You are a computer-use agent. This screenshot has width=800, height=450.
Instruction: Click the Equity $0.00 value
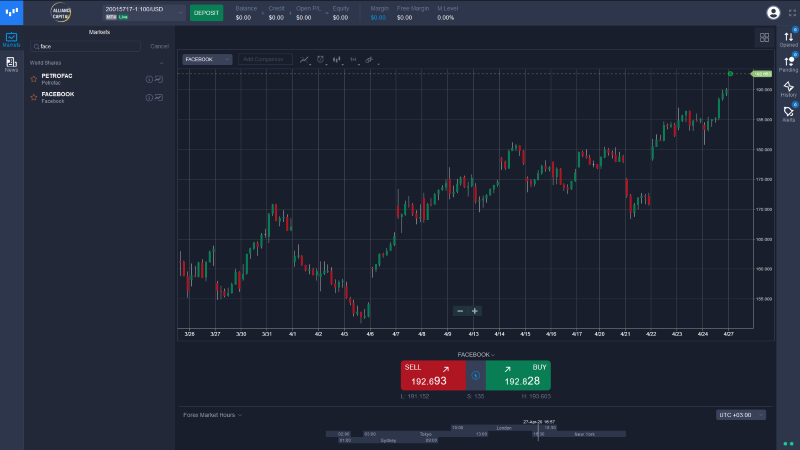click(x=340, y=17)
